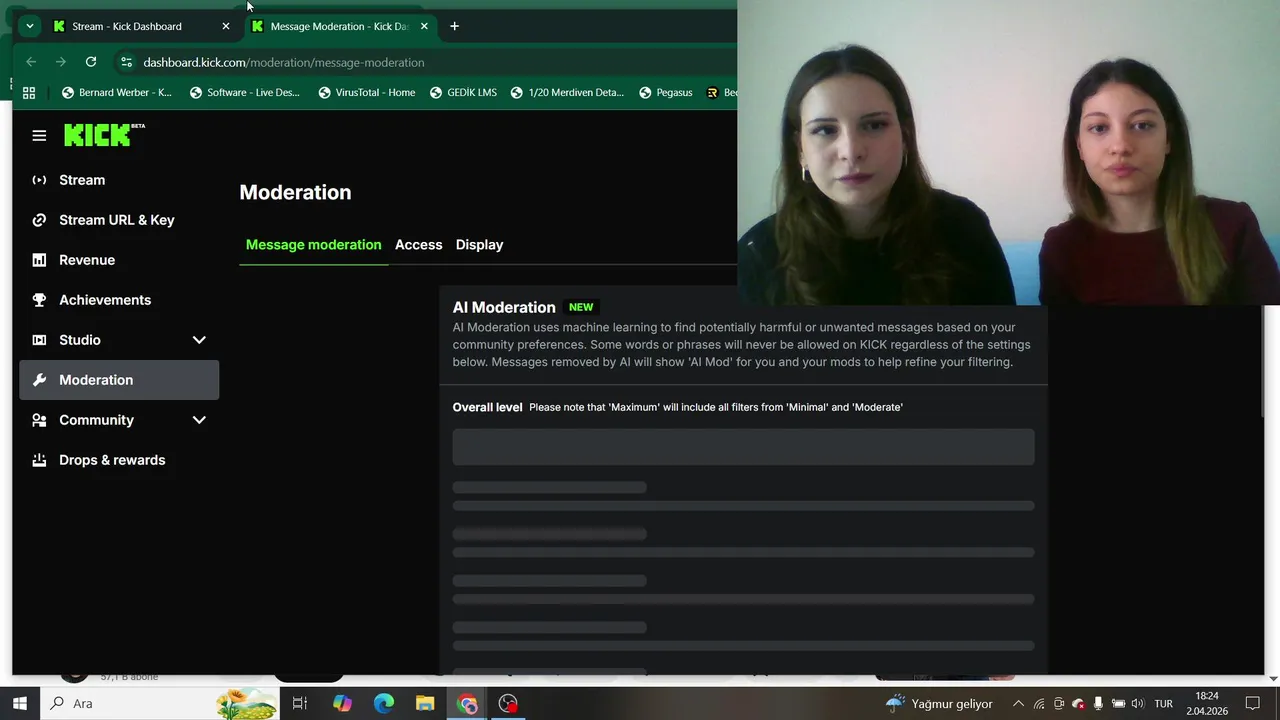This screenshot has width=1280, height=720.
Task: Open the volume control icon
Action: 1137,703
